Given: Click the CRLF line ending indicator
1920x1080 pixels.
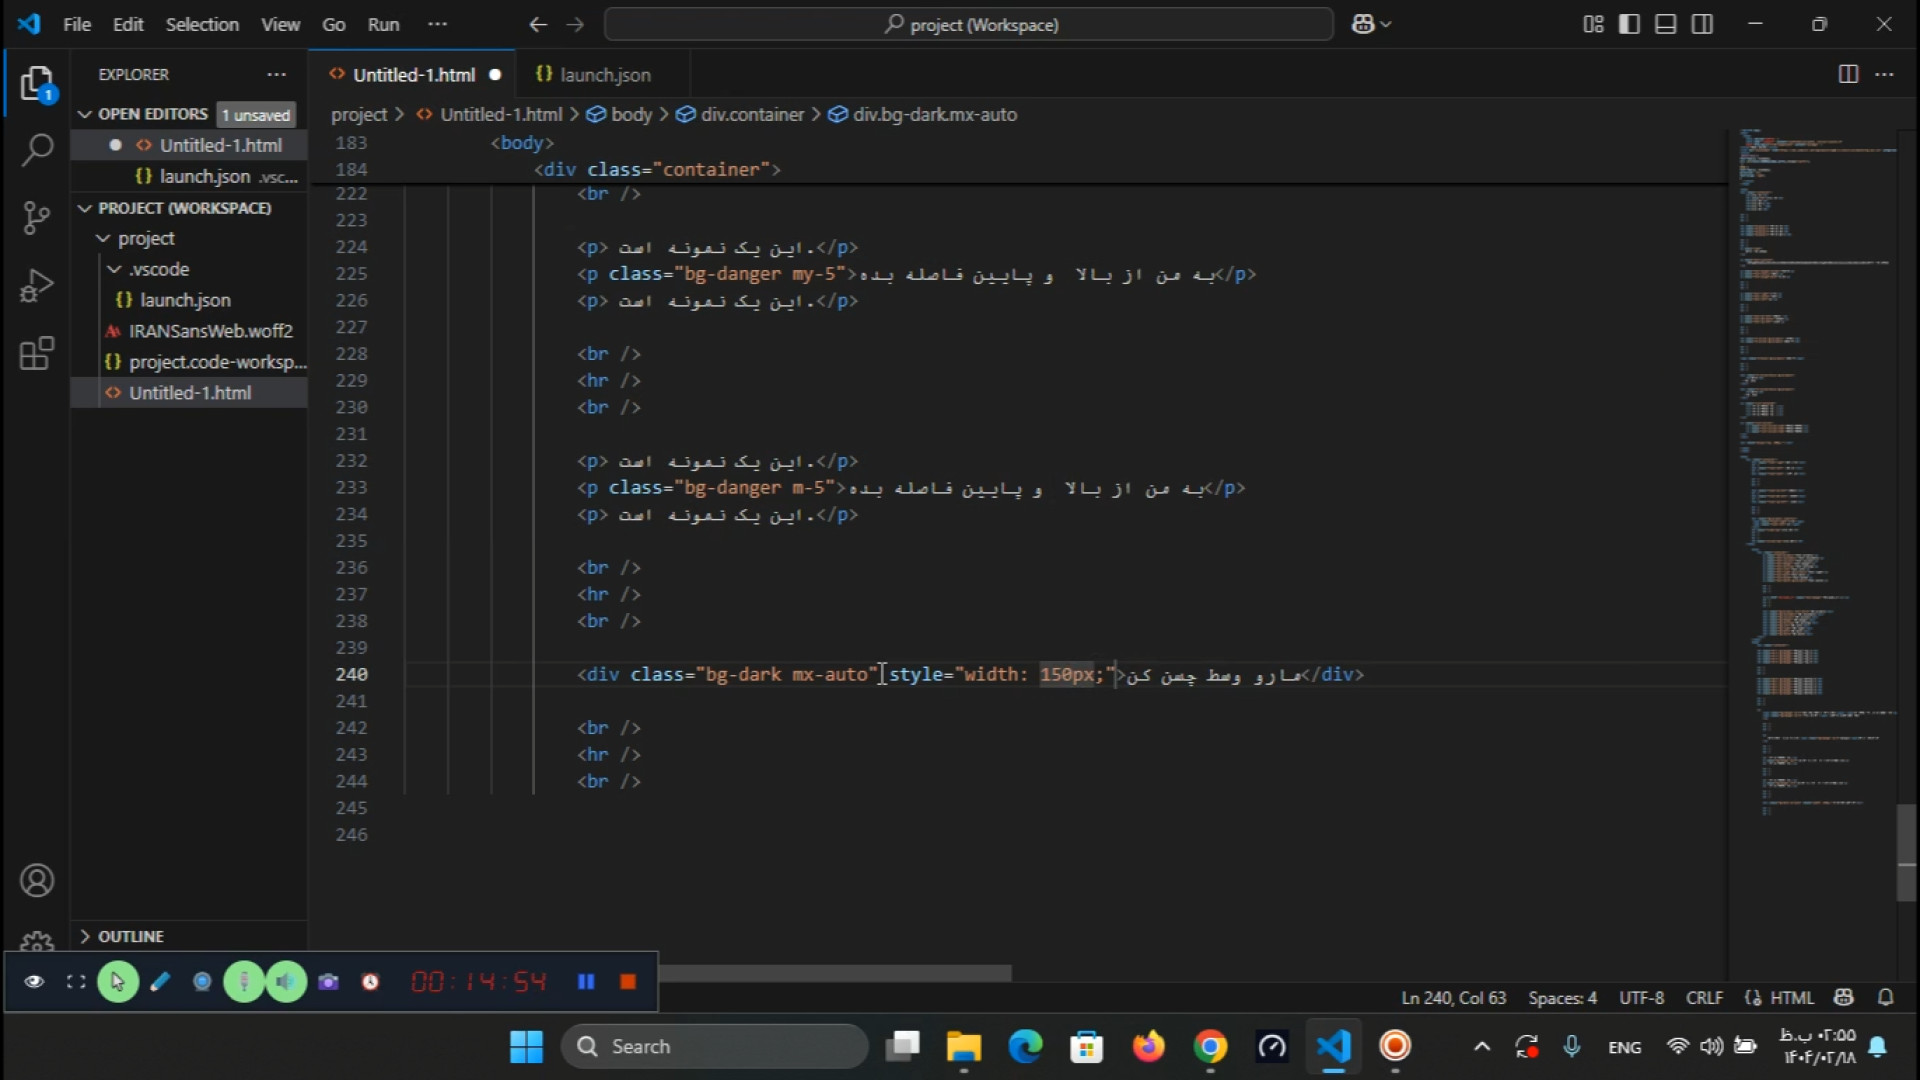Looking at the screenshot, I should coord(1703,998).
